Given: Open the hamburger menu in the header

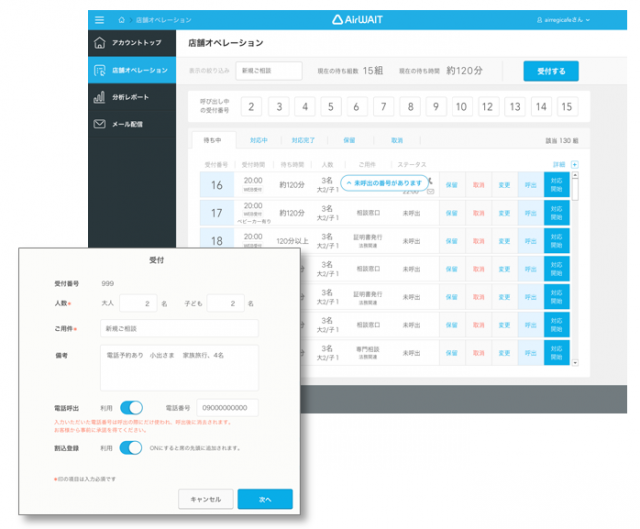Looking at the screenshot, I should click(x=98, y=19).
